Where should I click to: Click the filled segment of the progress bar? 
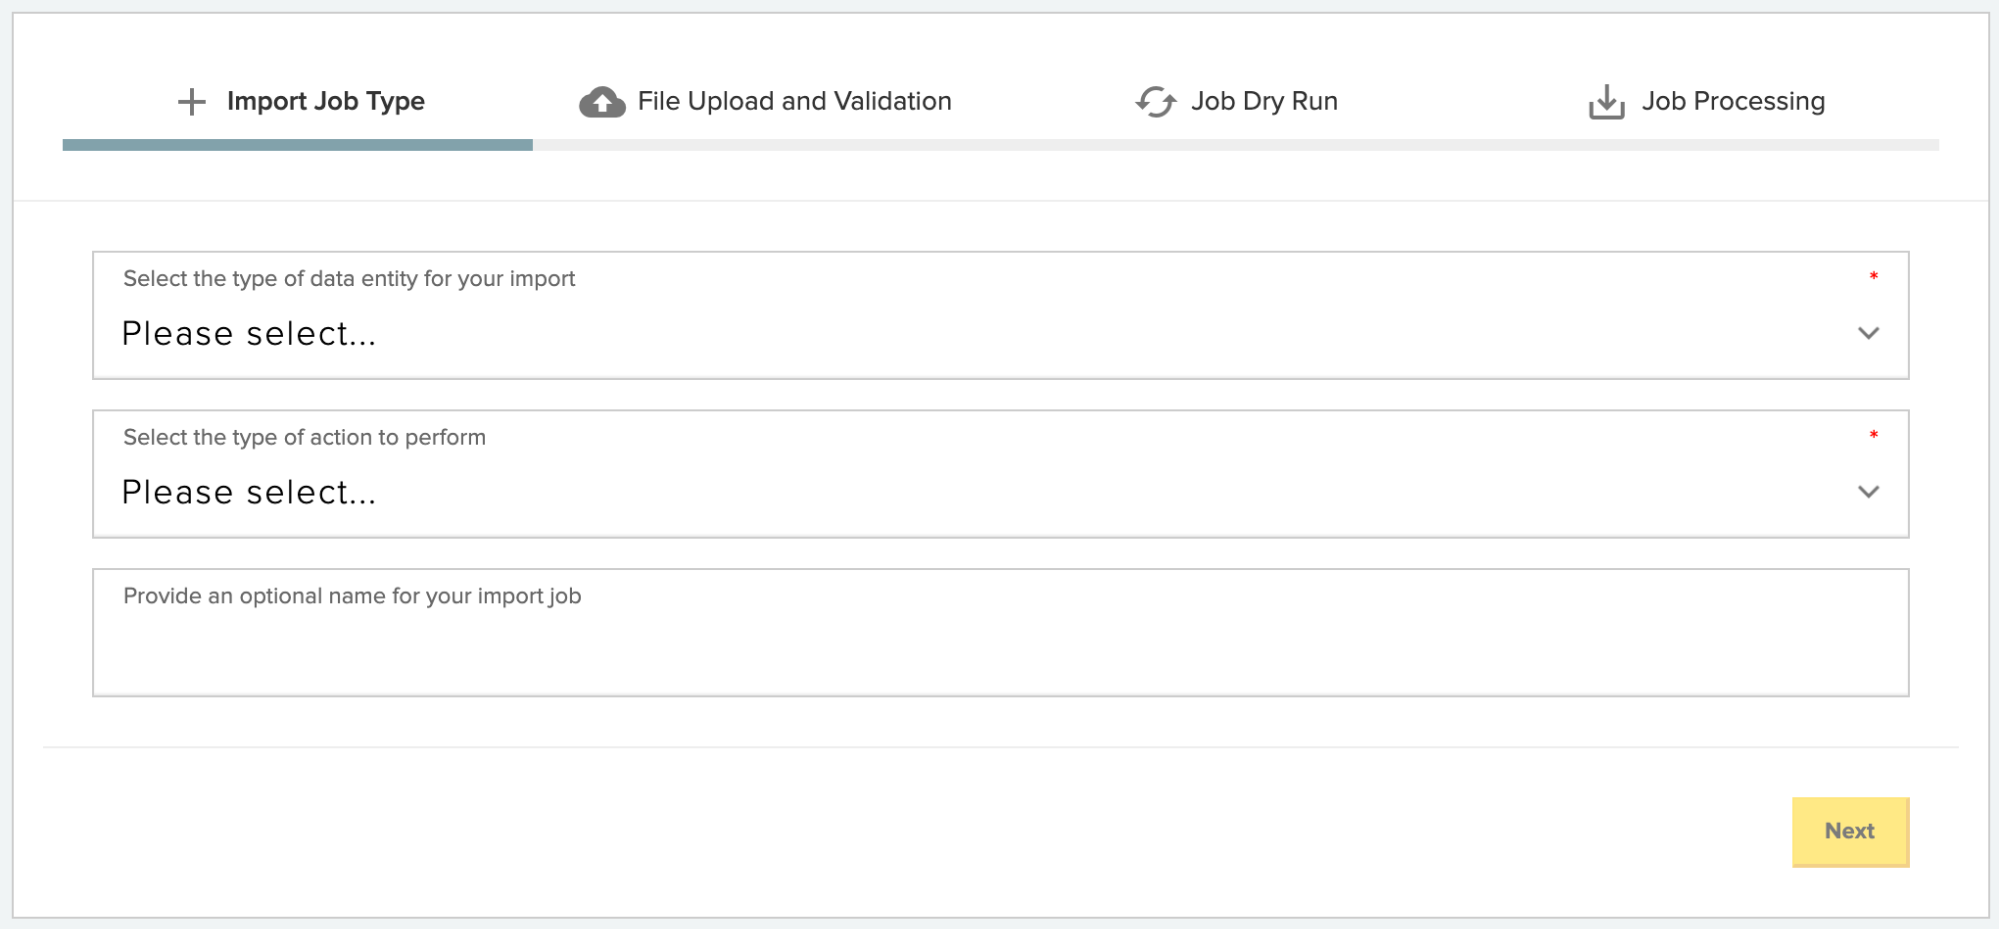pyautogui.click(x=297, y=145)
